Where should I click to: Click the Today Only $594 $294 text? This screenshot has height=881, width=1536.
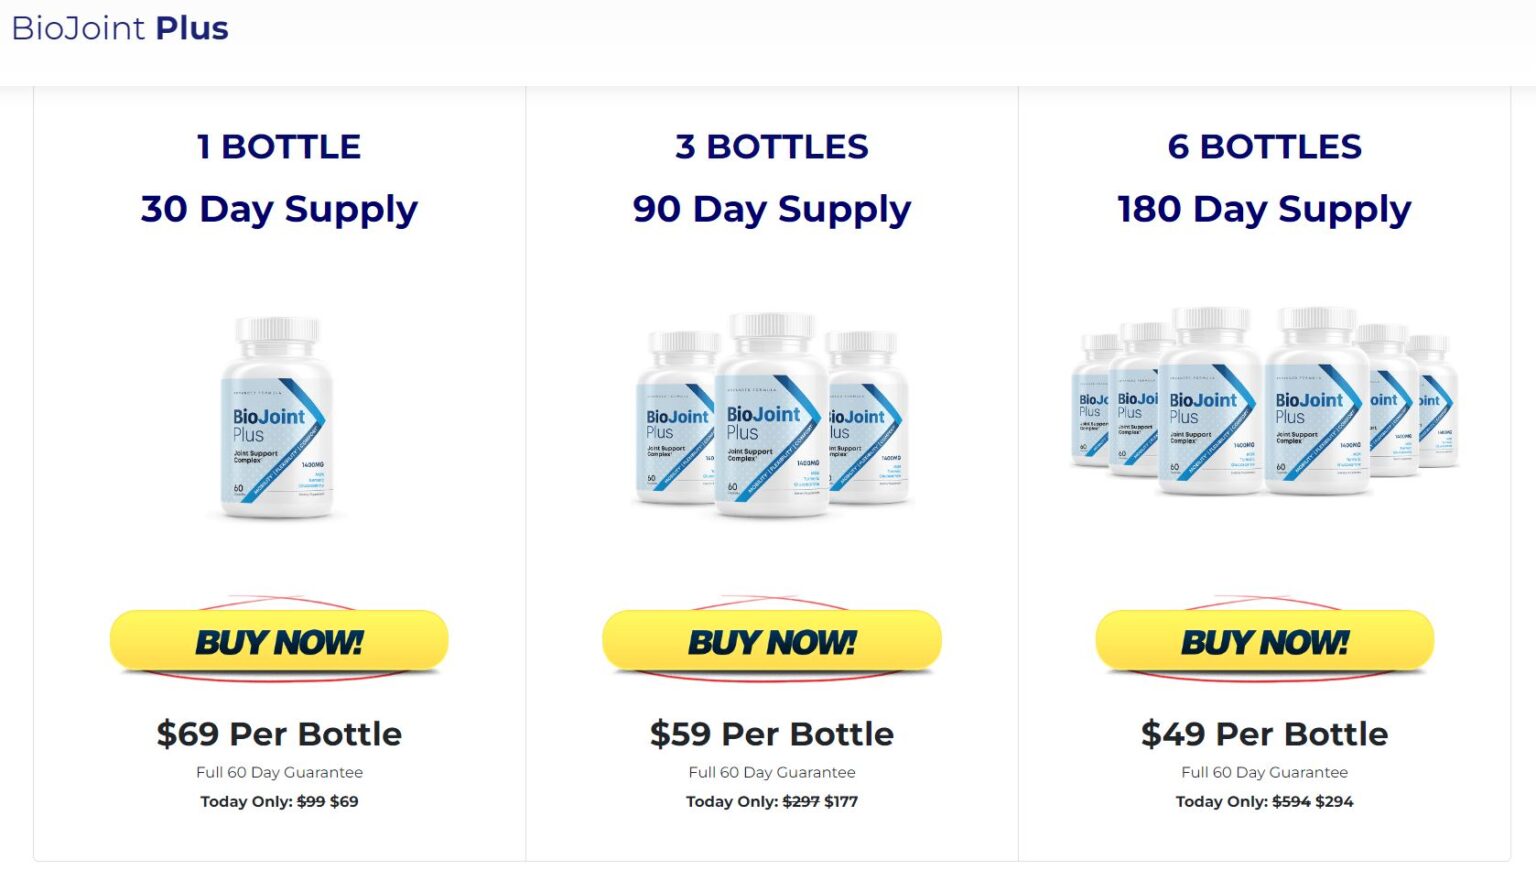1265,801
